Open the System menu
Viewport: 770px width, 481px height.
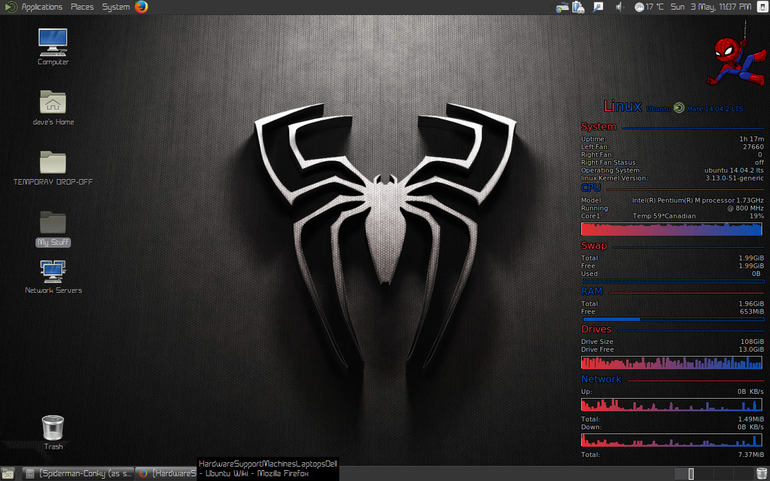click(116, 7)
